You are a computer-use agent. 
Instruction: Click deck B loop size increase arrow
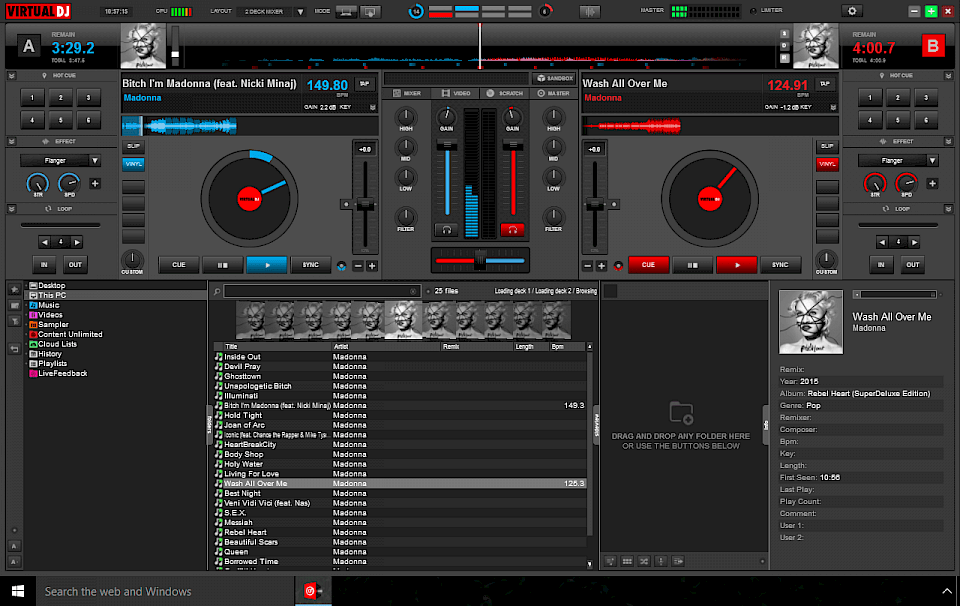point(914,242)
